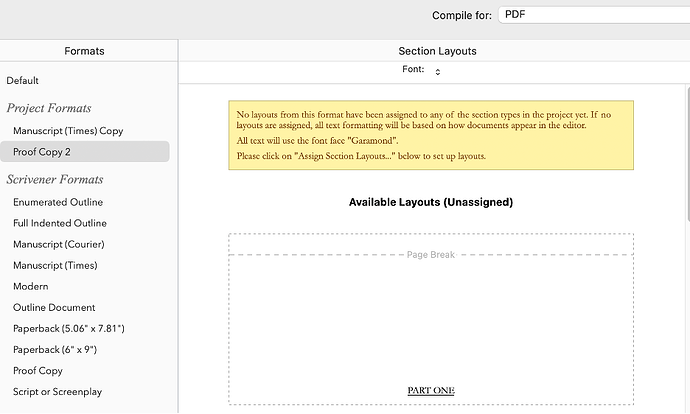This screenshot has height=414, width=690.
Task: Choose Paperback (5.06" x 7.81") format
Action: tap(69, 328)
